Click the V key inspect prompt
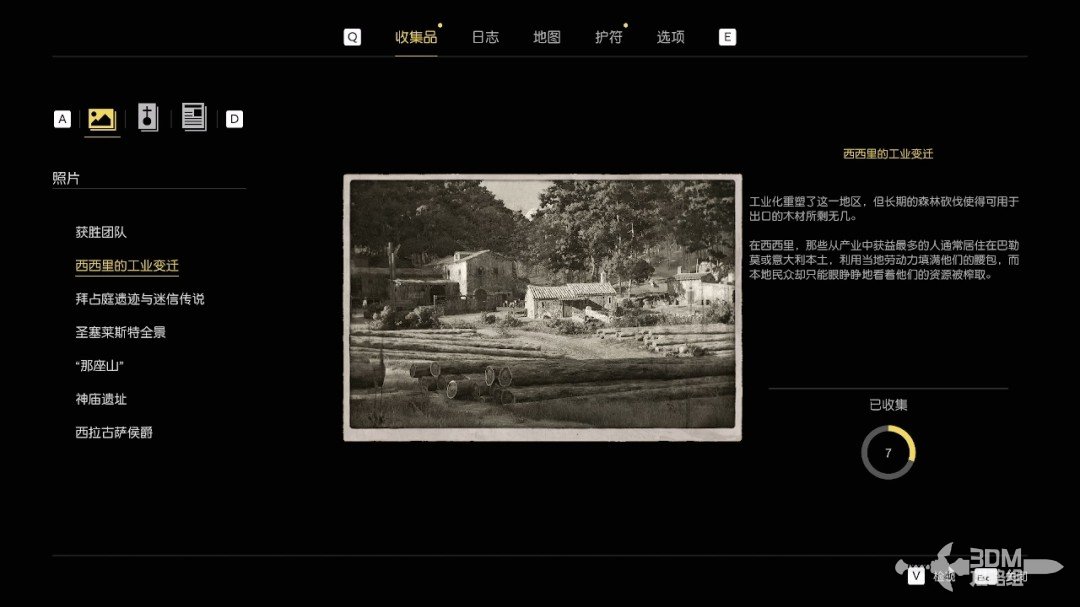Image resolution: width=1080 pixels, height=607 pixels. [916, 575]
